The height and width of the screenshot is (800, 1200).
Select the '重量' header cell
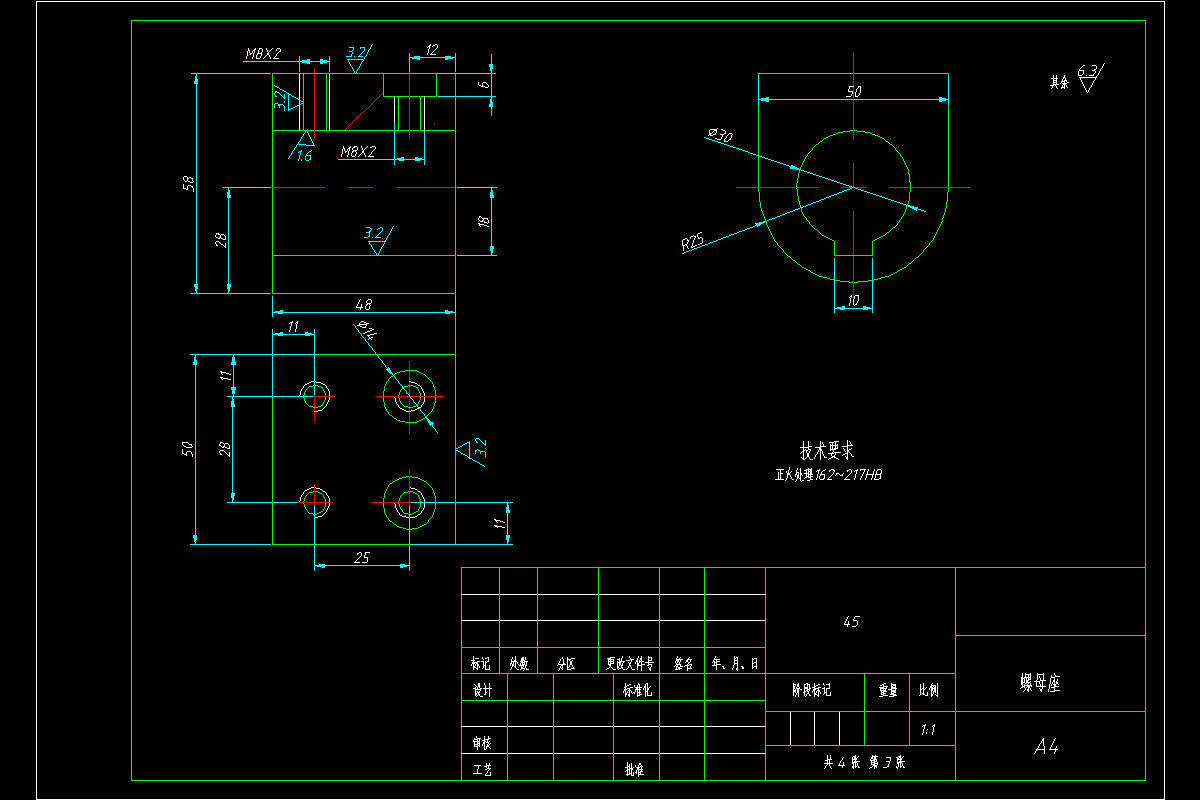point(887,690)
